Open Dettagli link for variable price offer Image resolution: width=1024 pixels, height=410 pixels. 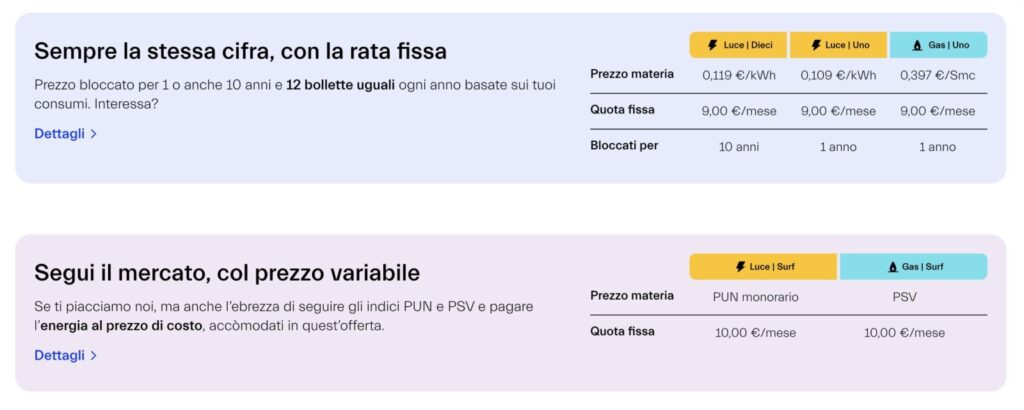[x=60, y=355]
